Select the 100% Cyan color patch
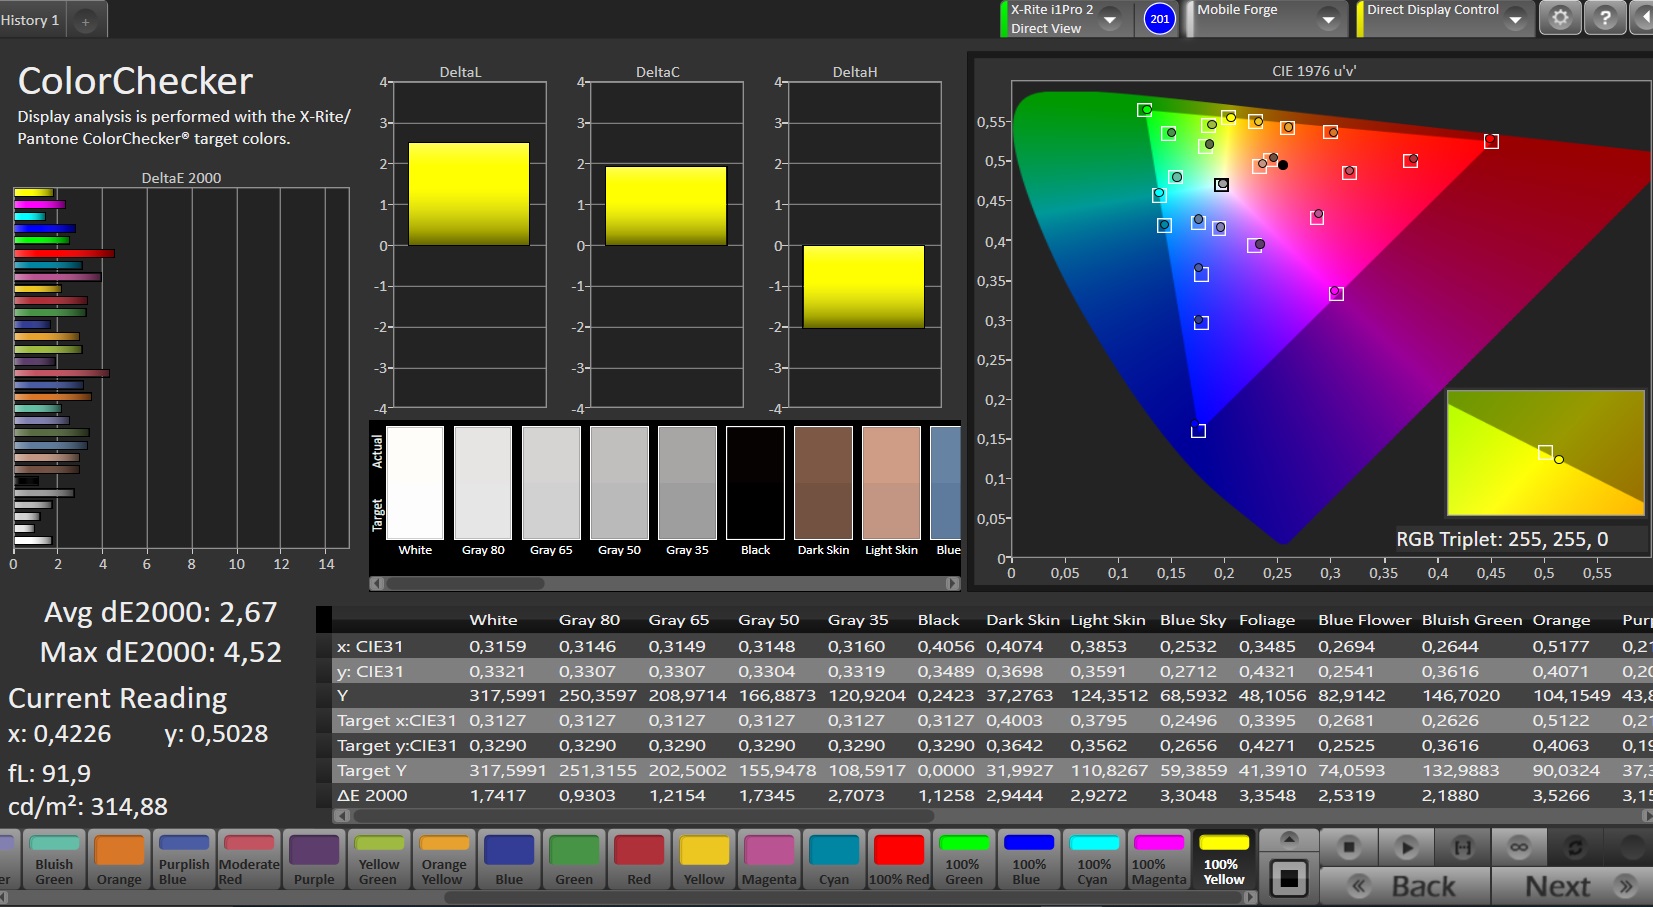This screenshot has width=1653, height=907. coord(1093,859)
